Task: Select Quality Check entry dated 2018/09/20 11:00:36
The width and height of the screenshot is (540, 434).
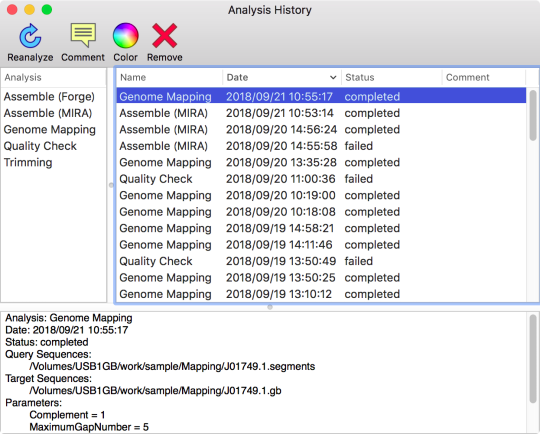Action: pyautogui.click(x=321, y=179)
